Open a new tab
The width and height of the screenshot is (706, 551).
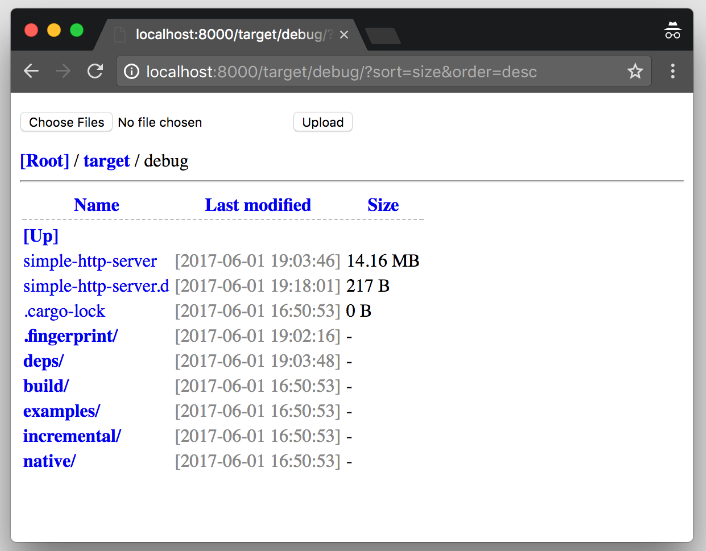(384, 36)
